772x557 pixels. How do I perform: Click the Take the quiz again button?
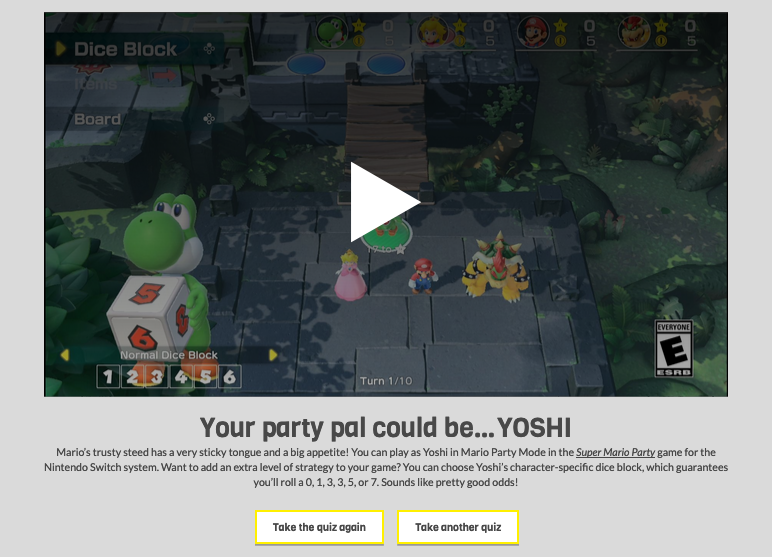click(x=319, y=527)
